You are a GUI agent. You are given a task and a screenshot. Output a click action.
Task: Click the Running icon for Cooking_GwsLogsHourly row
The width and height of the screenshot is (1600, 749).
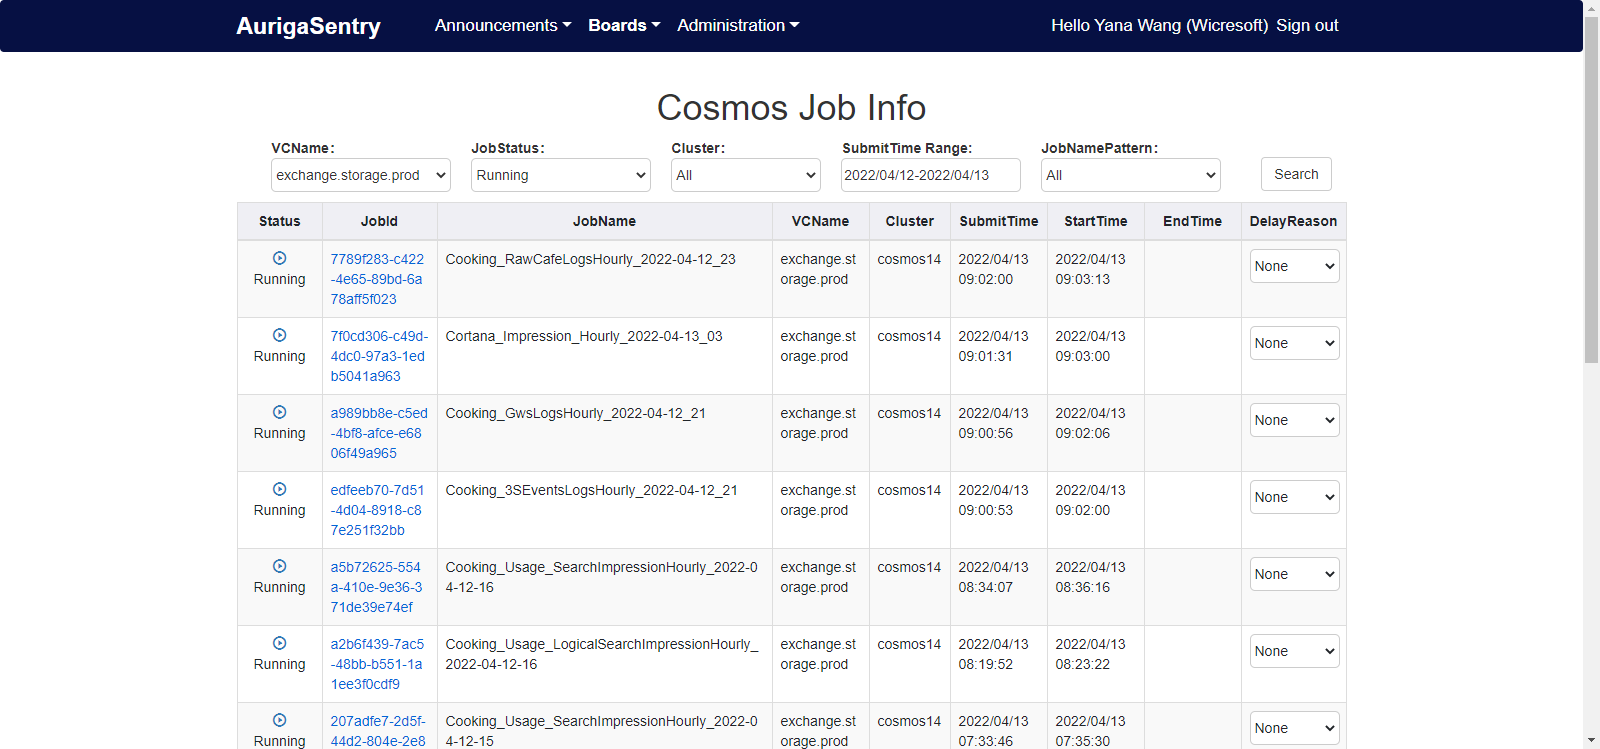click(280, 412)
